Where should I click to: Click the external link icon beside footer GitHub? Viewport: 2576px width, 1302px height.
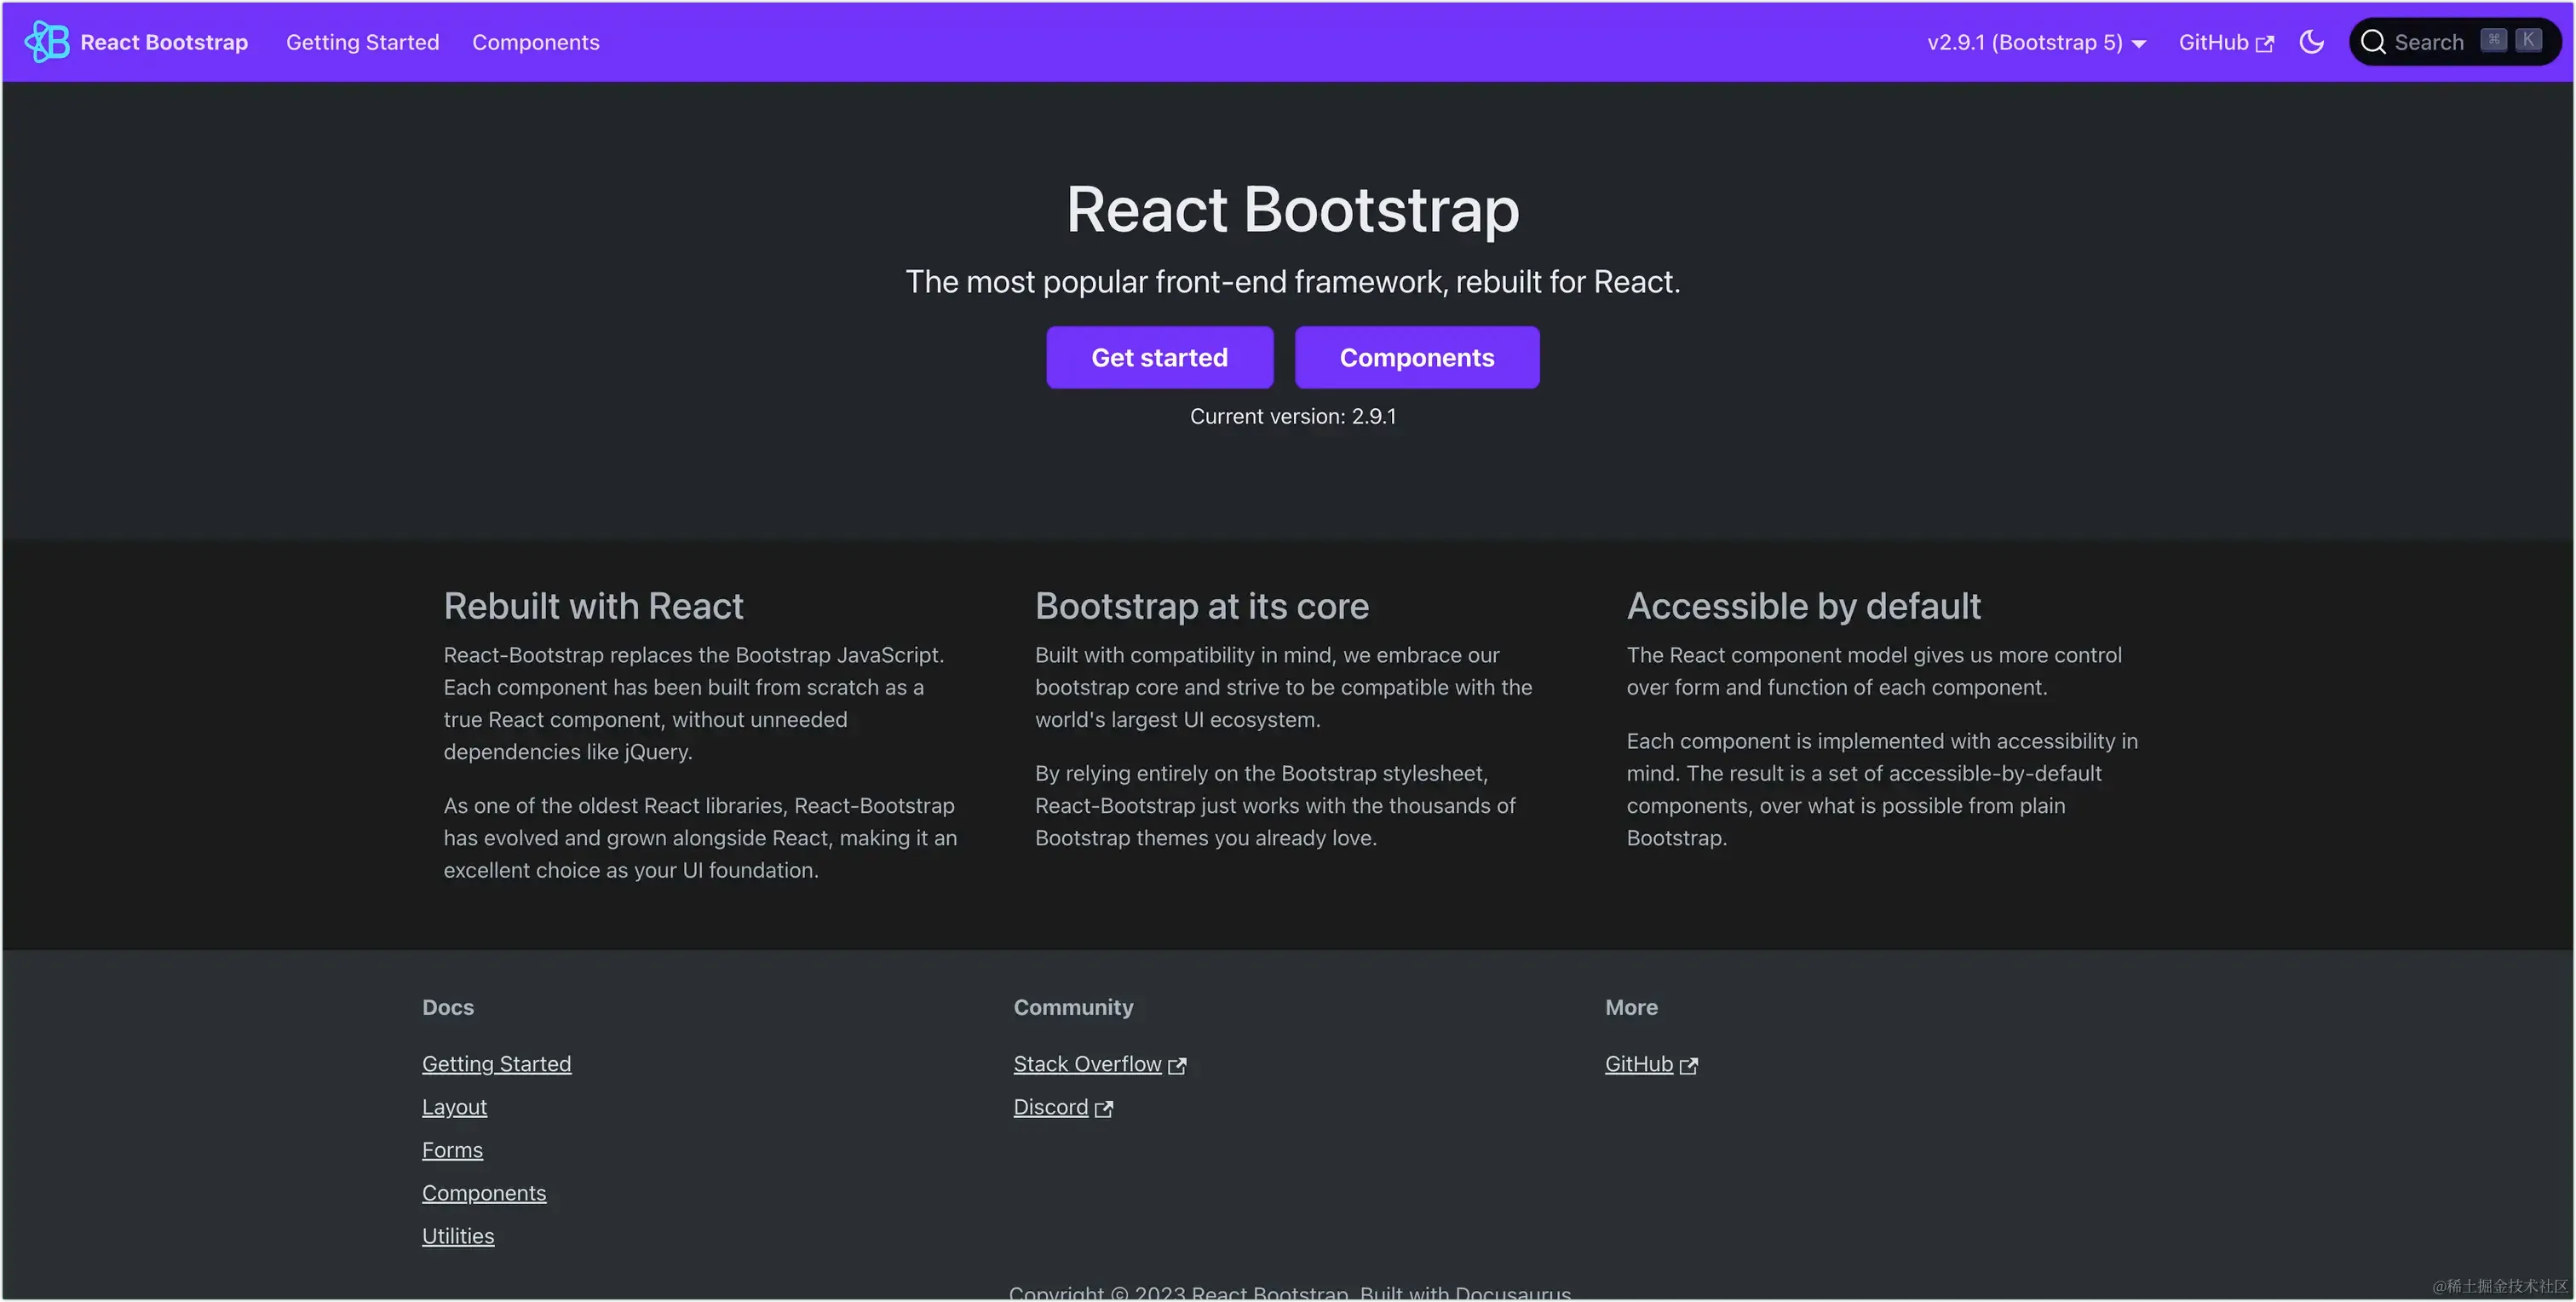[1689, 1066]
